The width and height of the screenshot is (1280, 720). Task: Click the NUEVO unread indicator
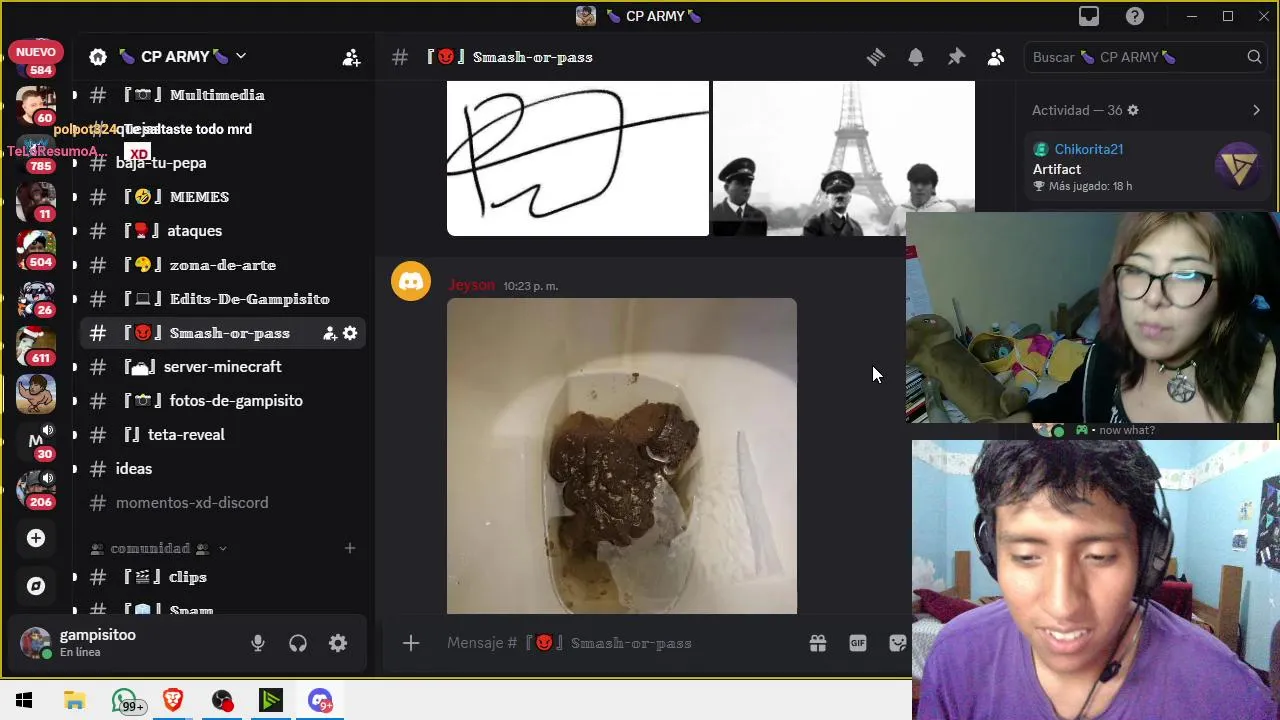click(x=36, y=51)
